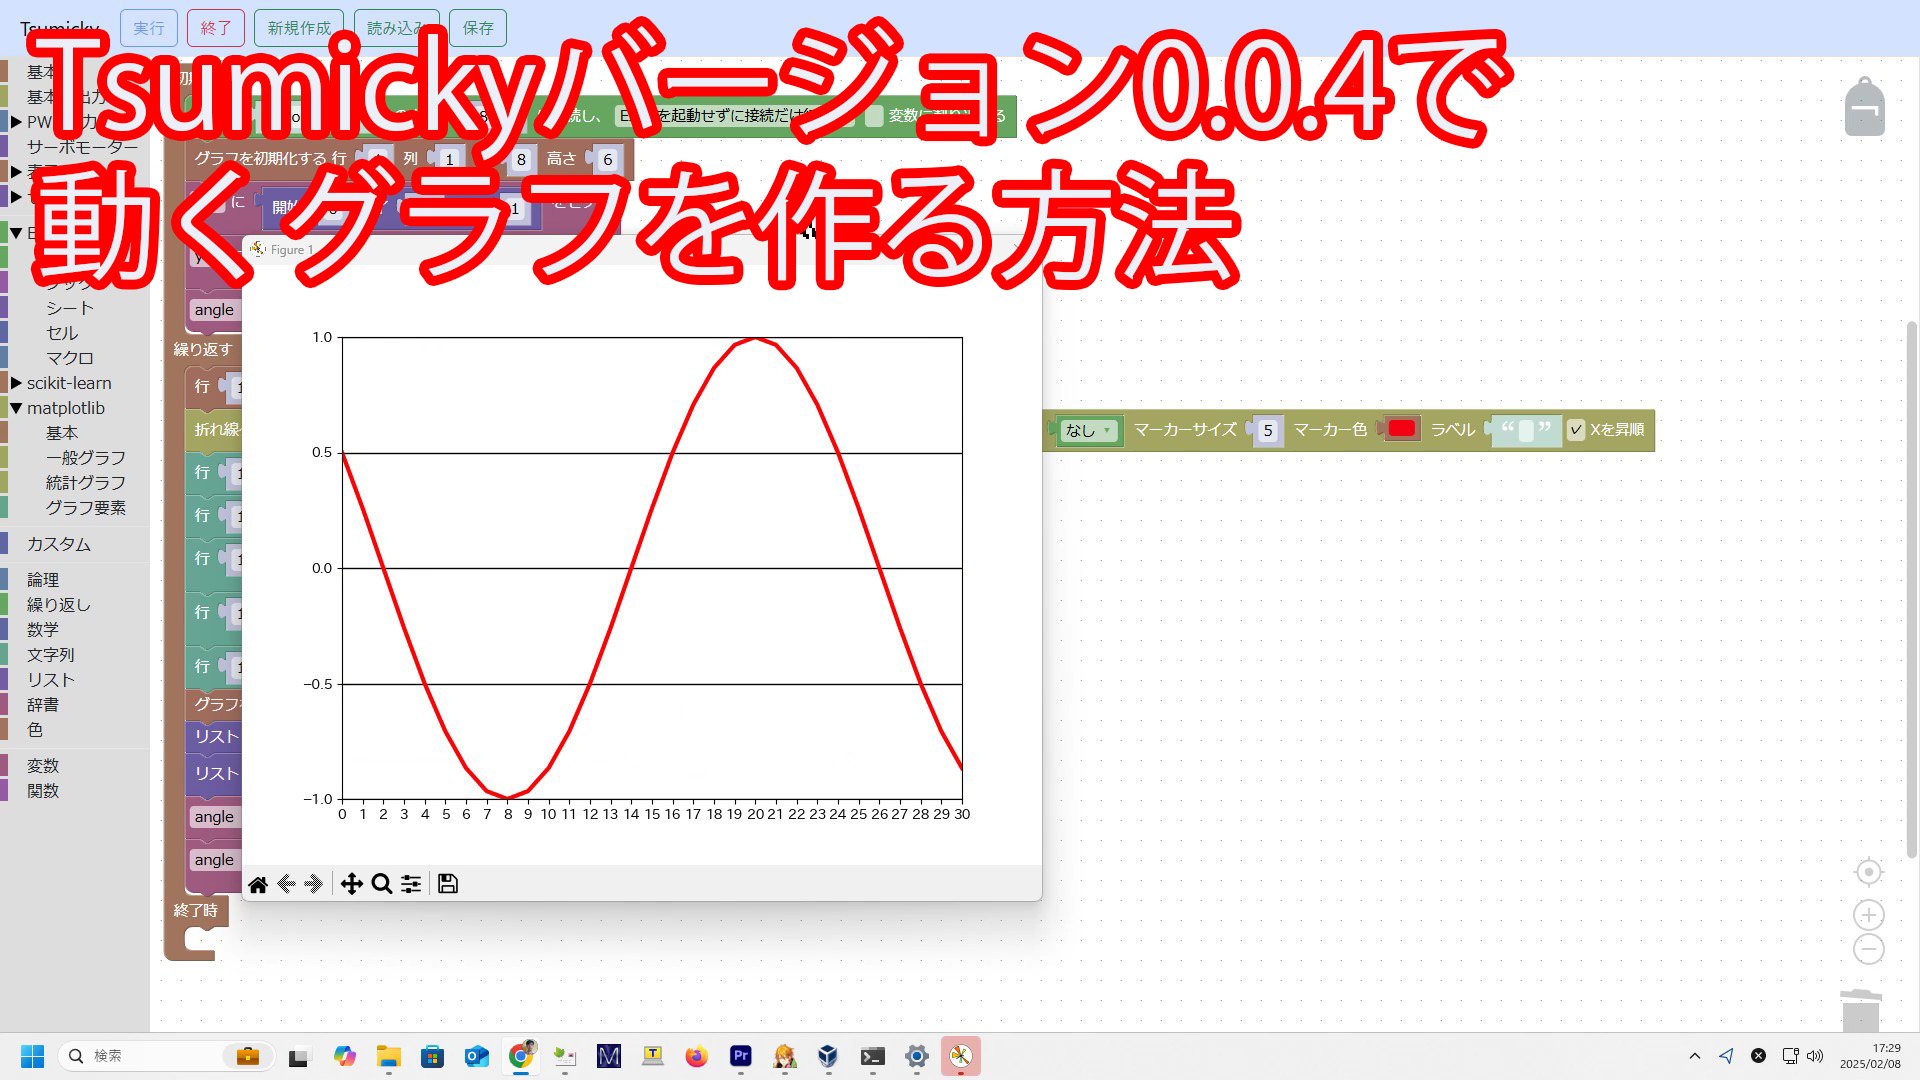Reset the Figure 1 plot view with Home
Viewport: 1920px width, 1080px height.
258,884
